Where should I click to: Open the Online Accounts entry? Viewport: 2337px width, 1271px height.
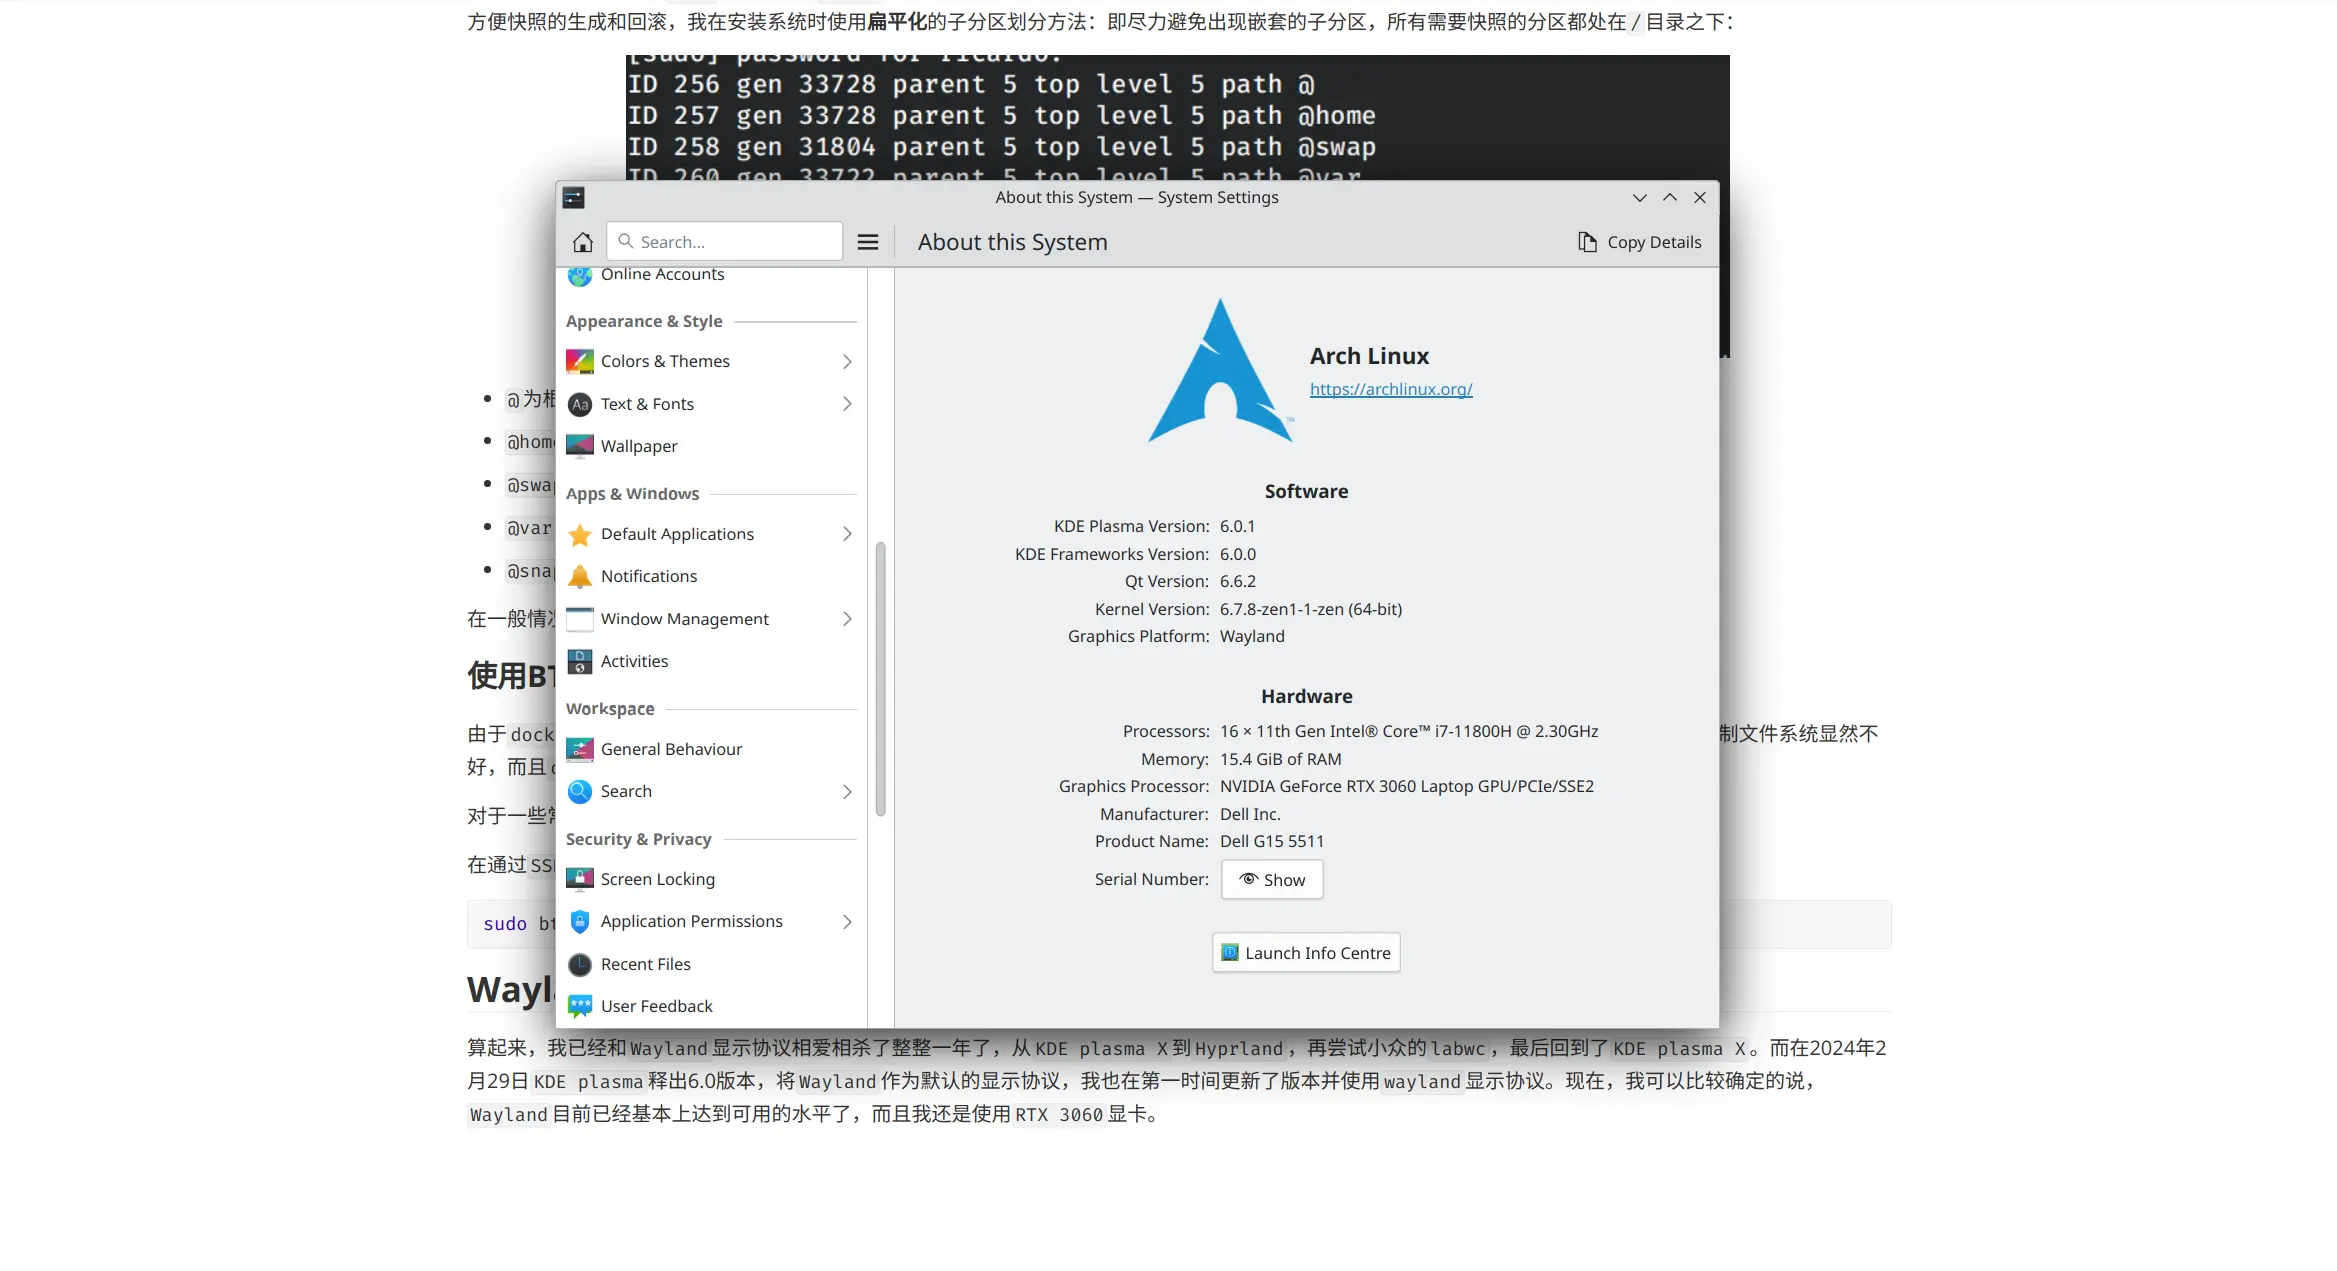(x=662, y=275)
